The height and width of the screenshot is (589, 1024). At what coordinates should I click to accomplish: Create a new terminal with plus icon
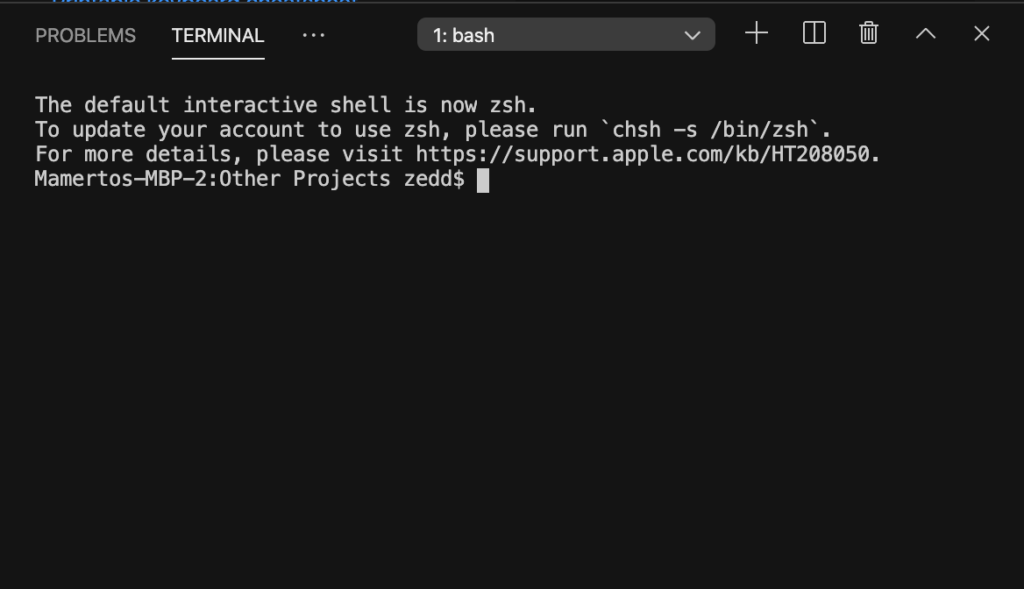point(756,33)
